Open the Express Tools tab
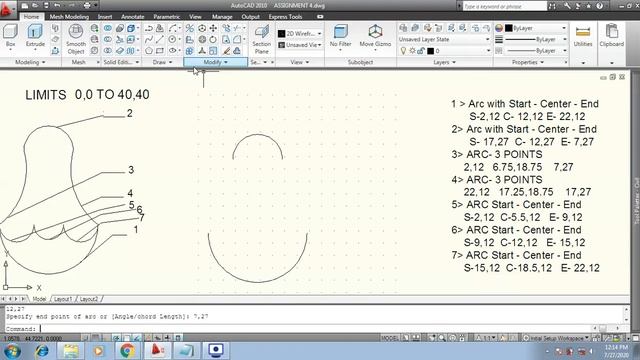 point(285,17)
